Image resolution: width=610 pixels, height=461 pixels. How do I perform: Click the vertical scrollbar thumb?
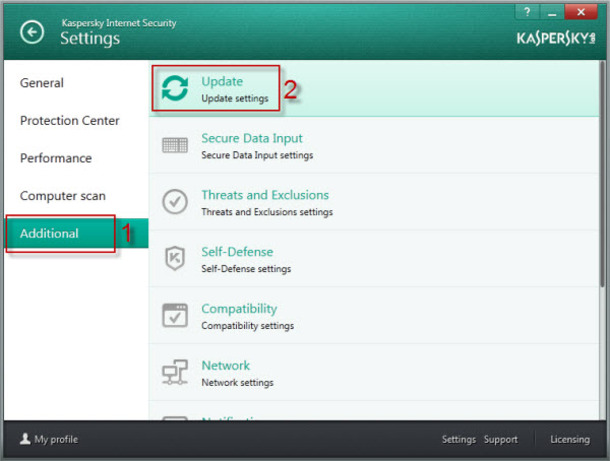click(602, 174)
